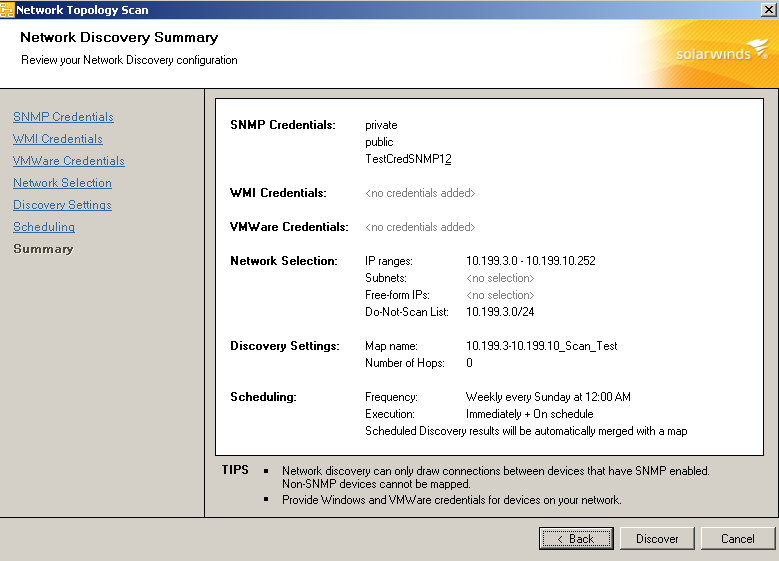The height and width of the screenshot is (561, 779).
Task: Close the Network Topology Scan window
Action: (768, 9)
